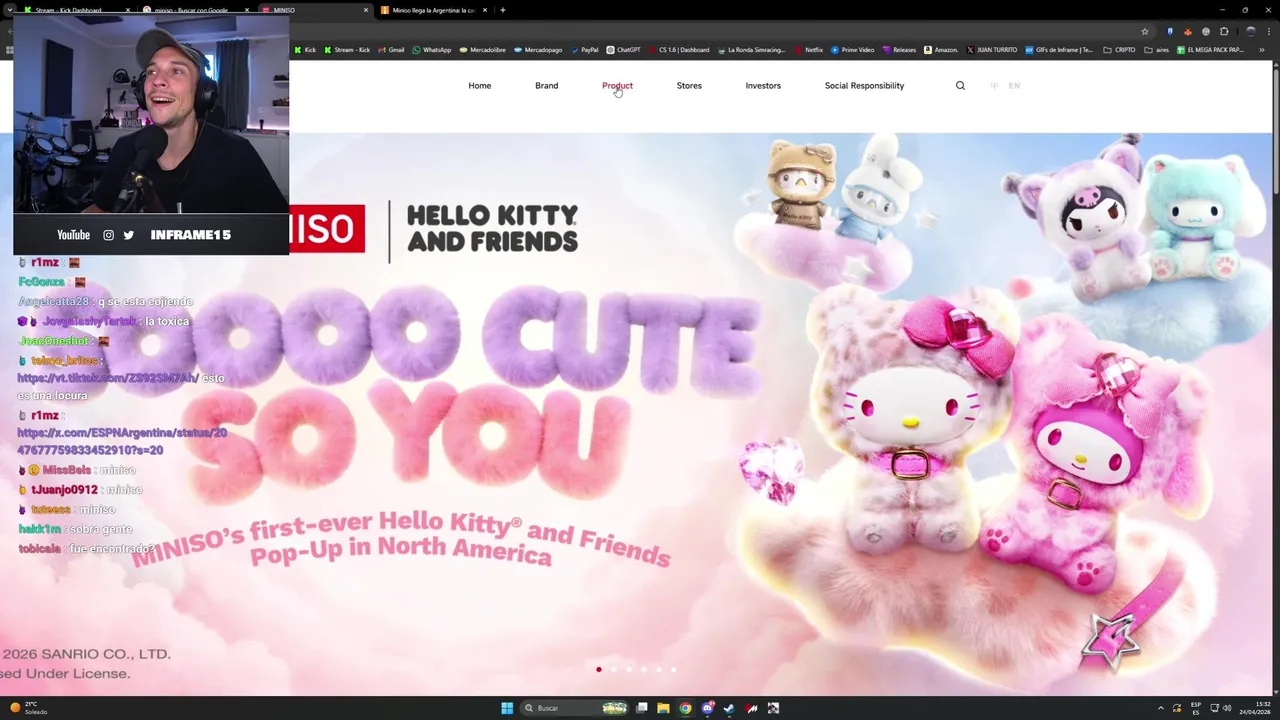Screen dimensions: 1280x720
Task: Switch site language to EN
Action: [1014, 86]
